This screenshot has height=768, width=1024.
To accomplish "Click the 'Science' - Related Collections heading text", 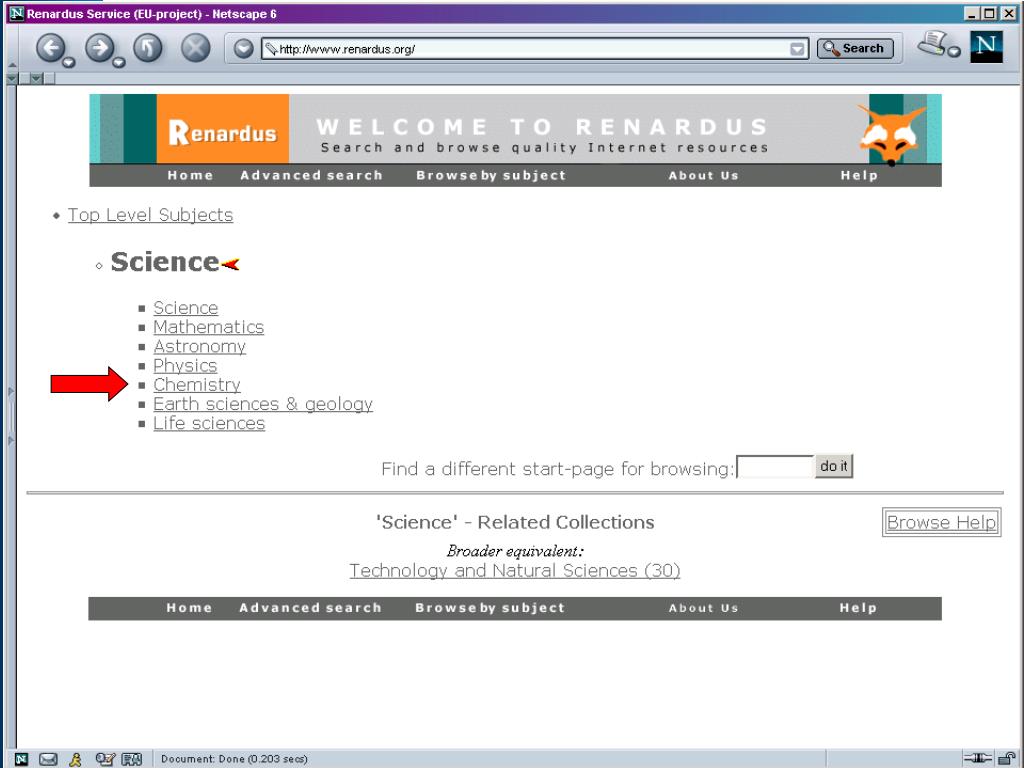I will pos(515,522).
